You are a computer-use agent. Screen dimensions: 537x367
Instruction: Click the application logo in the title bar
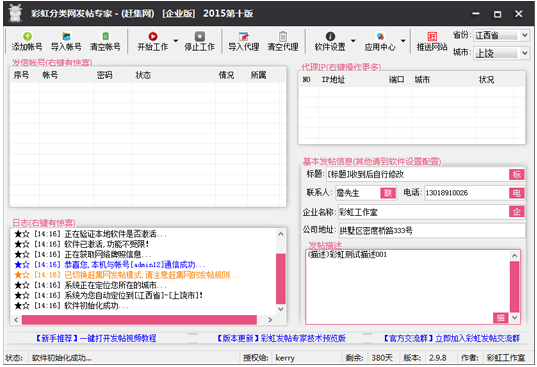pos(15,13)
